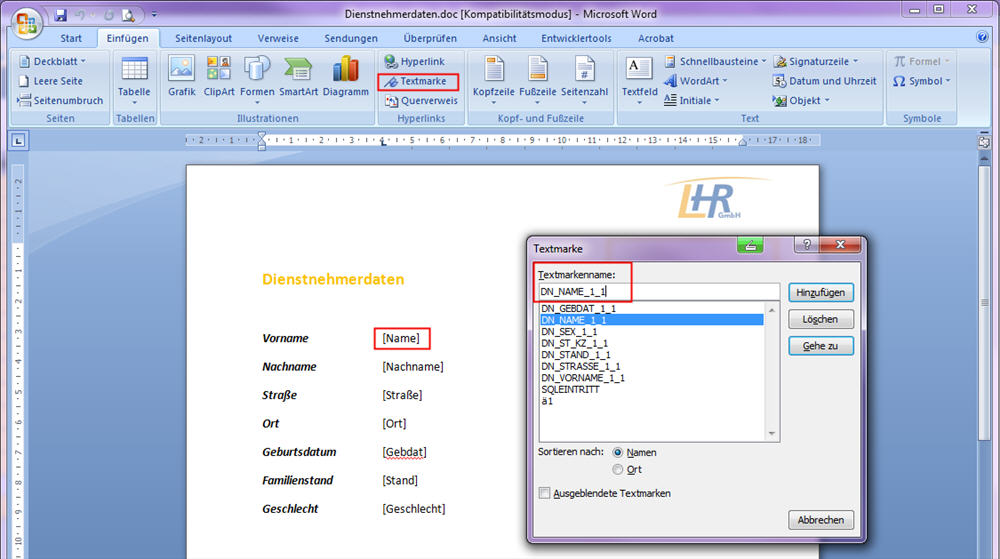Open the Tabelle insert dropdown
This screenshot has width=1000, height=559.
point(134,79)
